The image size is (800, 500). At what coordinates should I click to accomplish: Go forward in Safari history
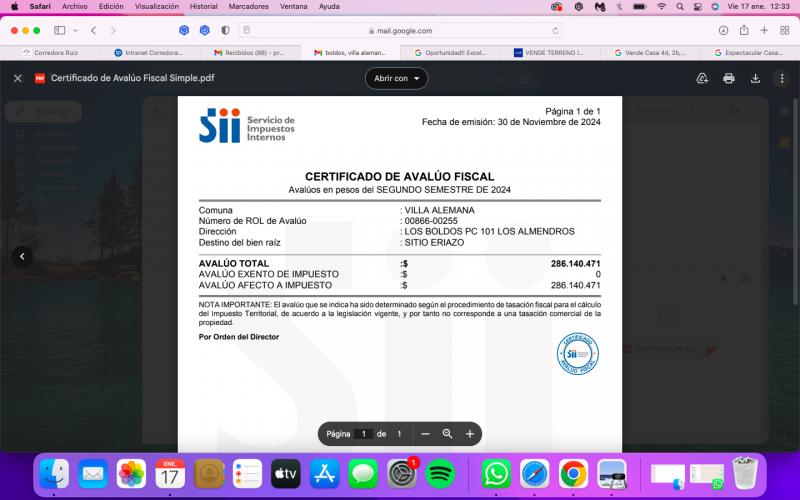pyautogui.click(x=113, y=31)
